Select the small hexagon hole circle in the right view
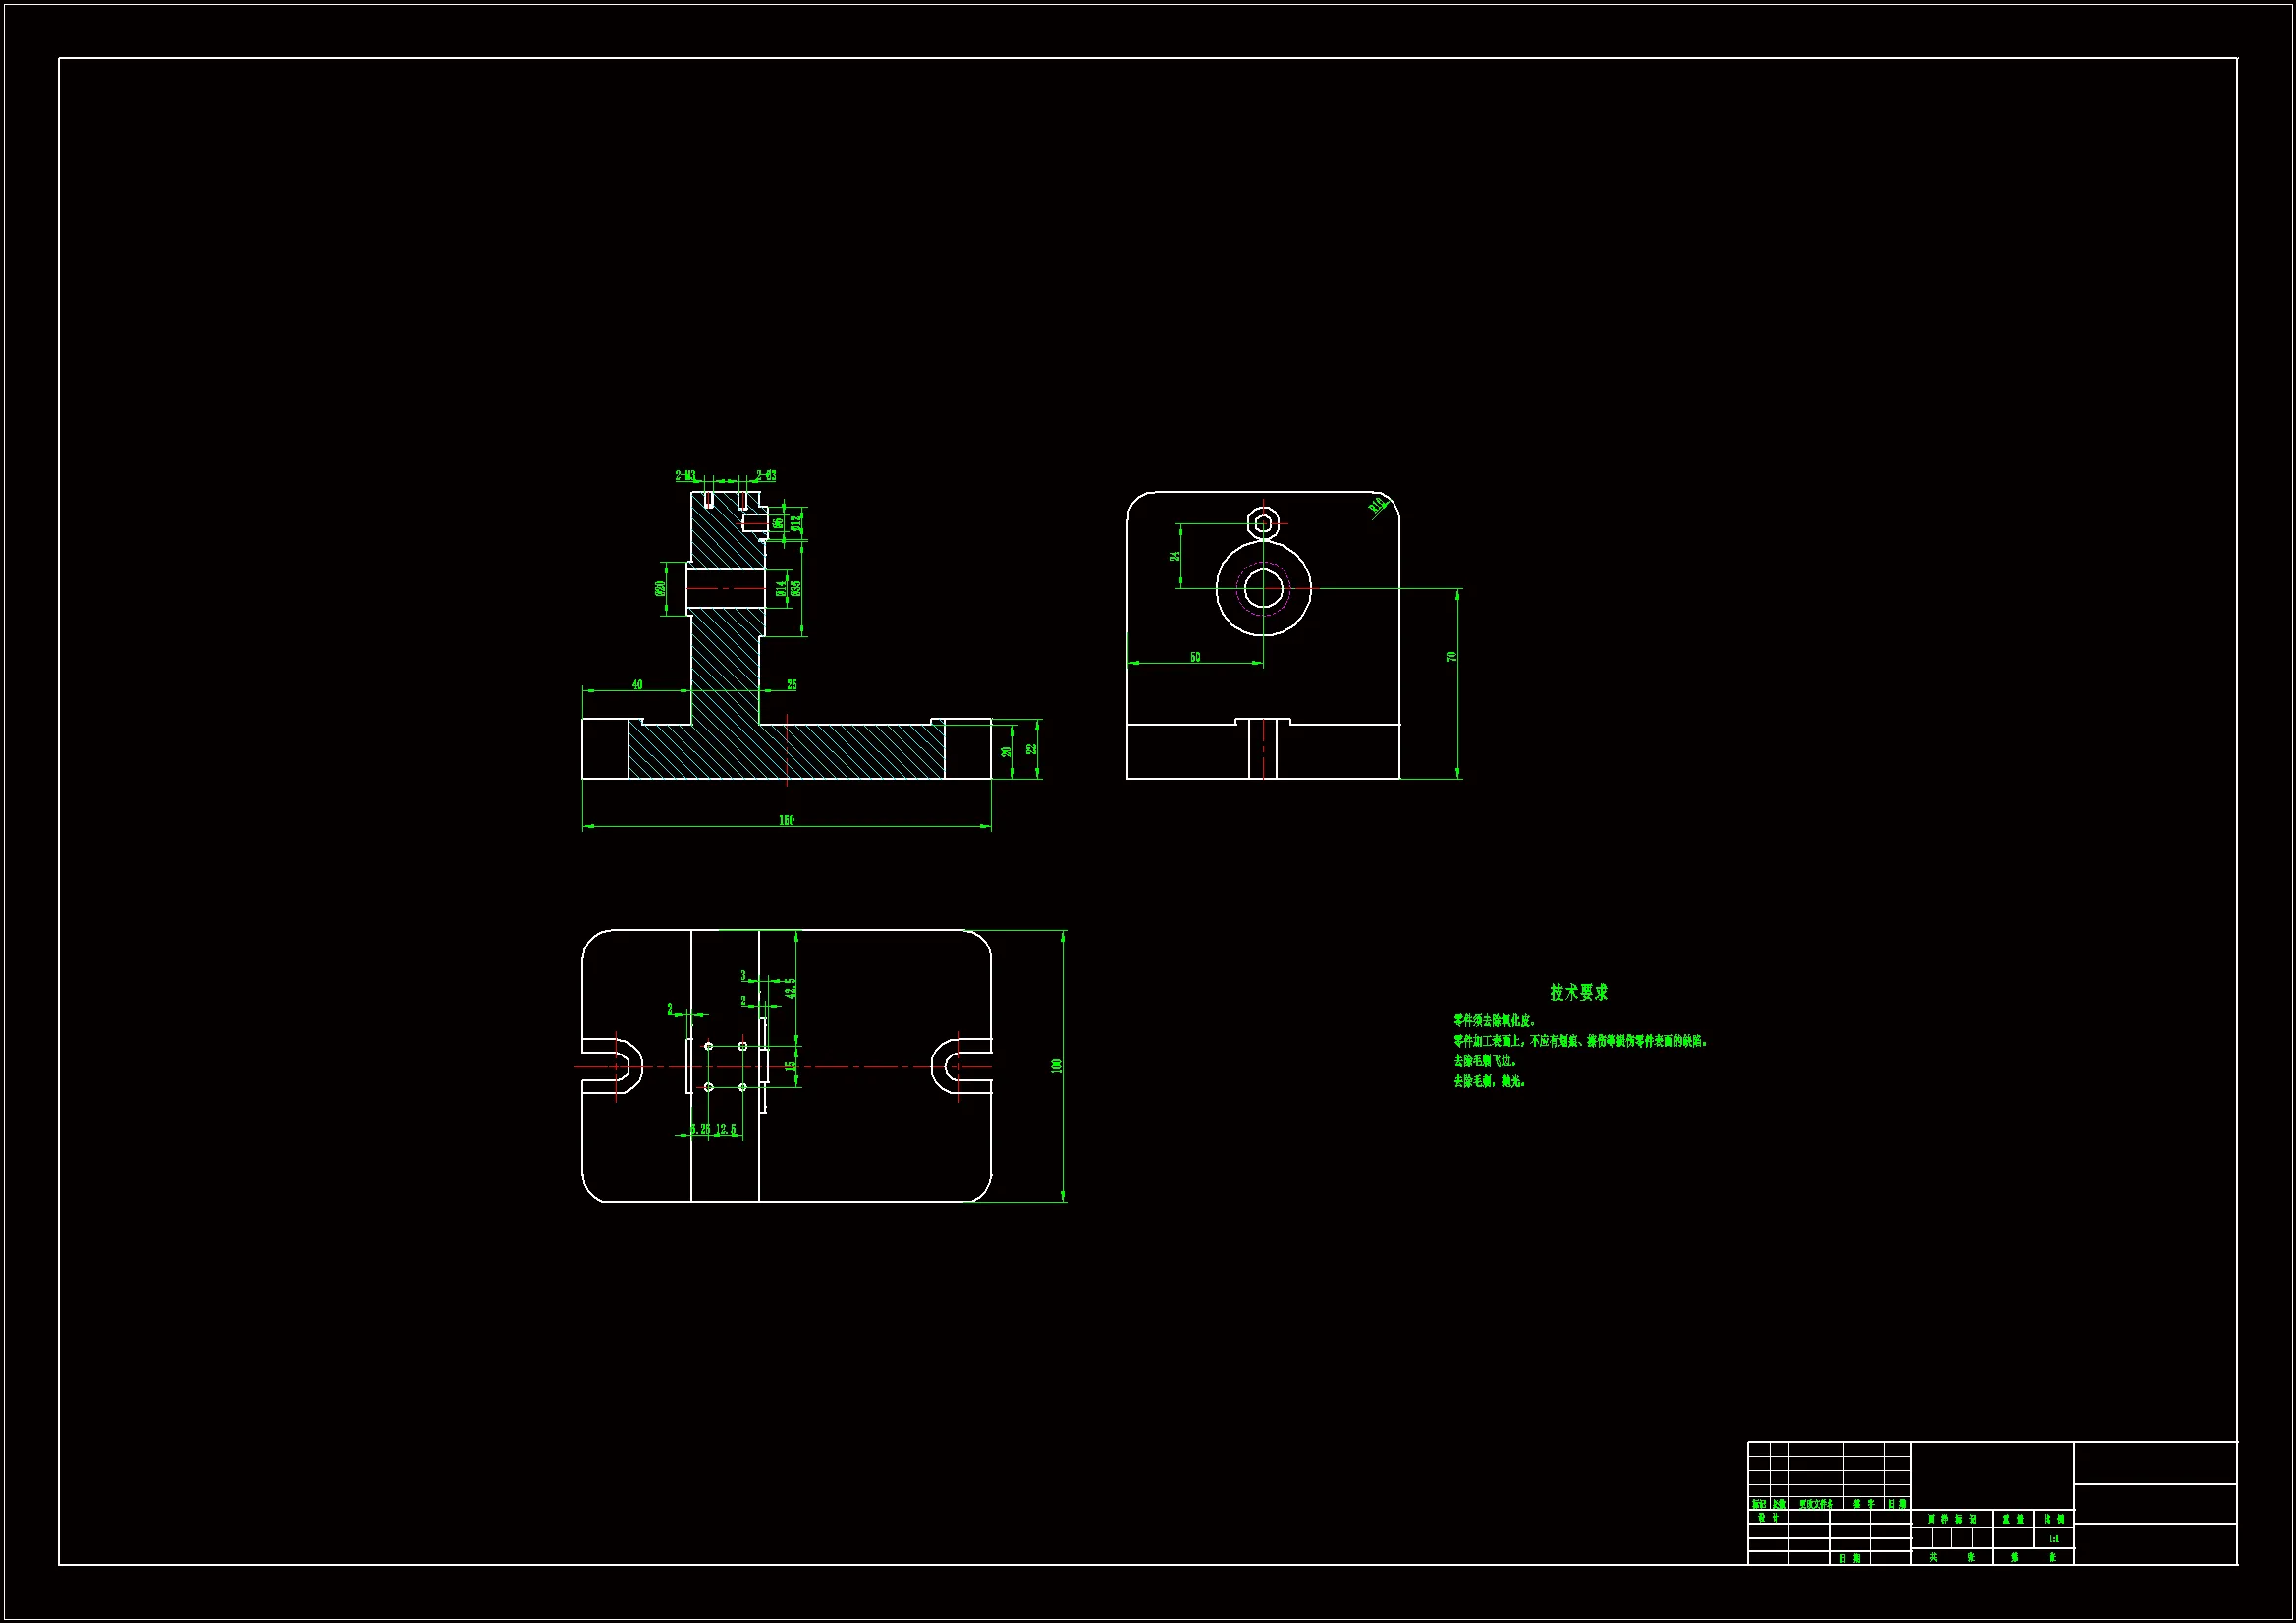The width and height of the screenshot is (2296, 1623). (1263, 522)
